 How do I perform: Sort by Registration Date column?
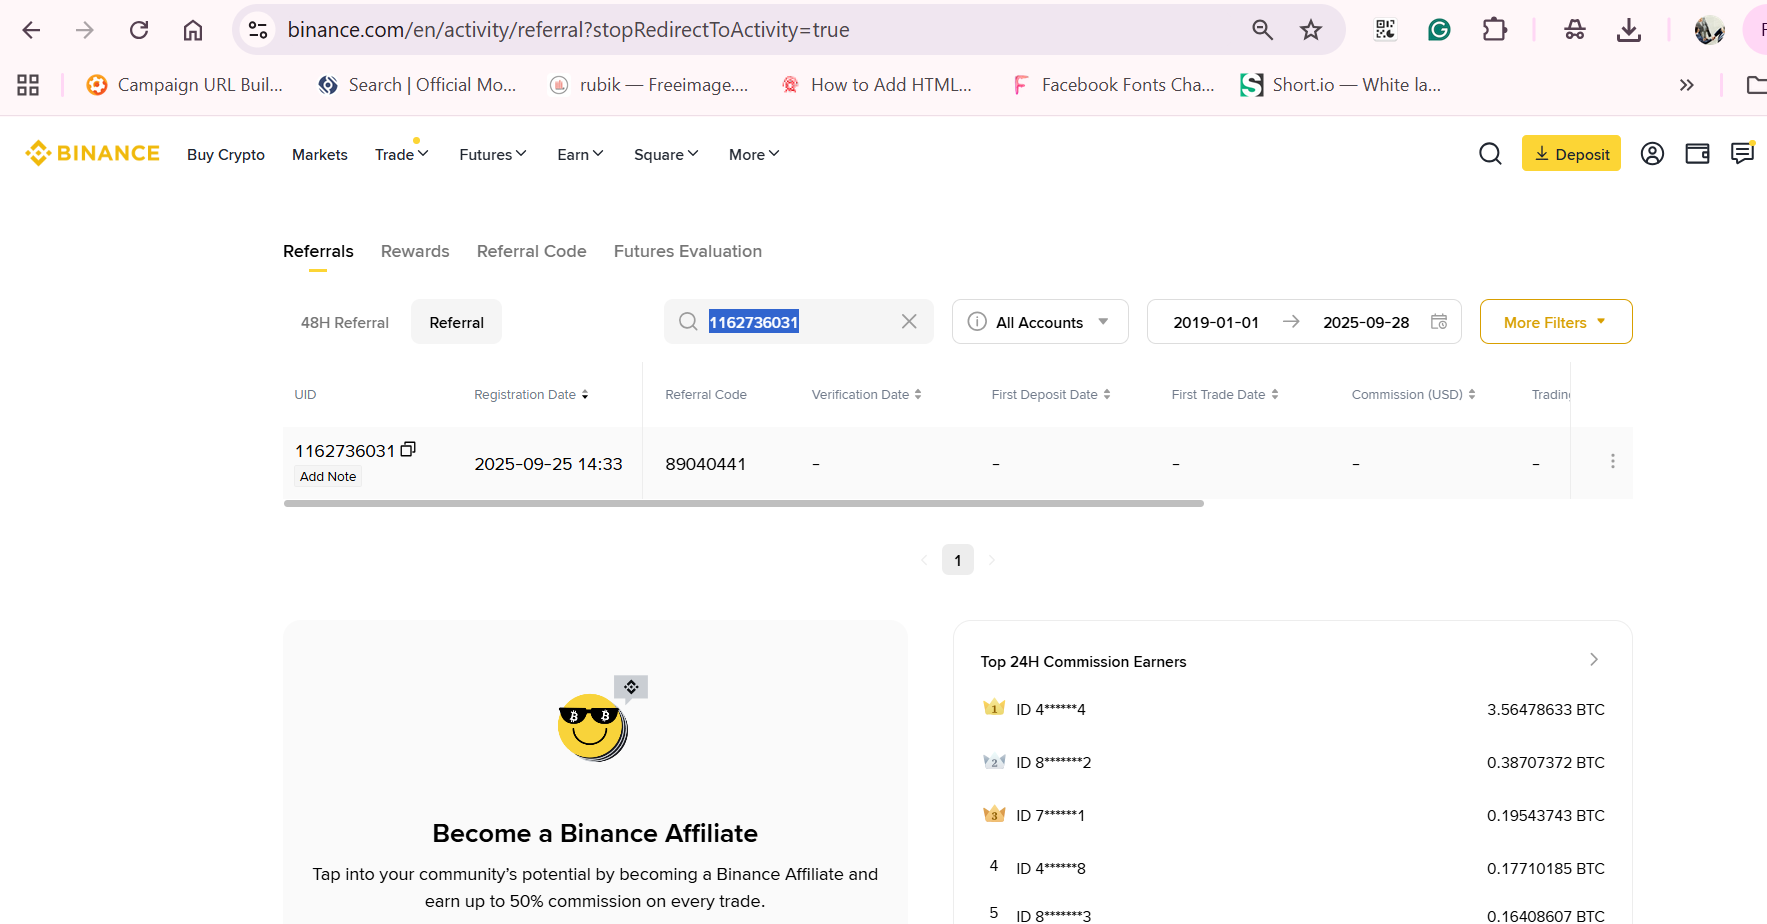pyautogui.click(x=531, y=395)
